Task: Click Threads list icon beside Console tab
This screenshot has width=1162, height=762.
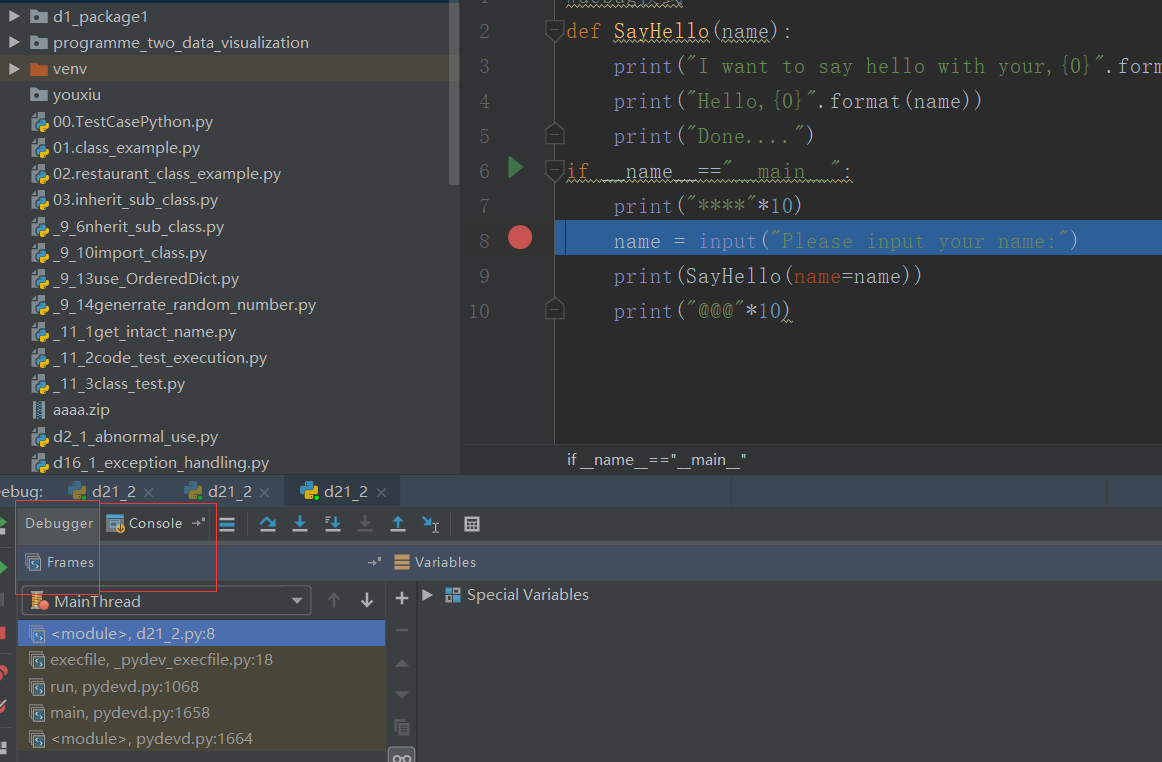Action: coord(228,524)
